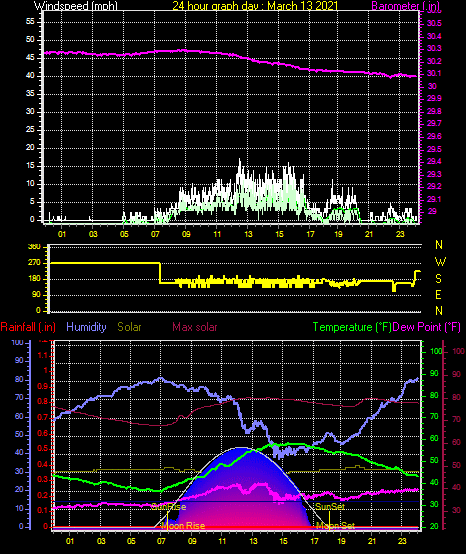This screenshot has width=466, height=554.
Task: Click hour '21' on the windspeed graph axis
Action: coord(369,234)
